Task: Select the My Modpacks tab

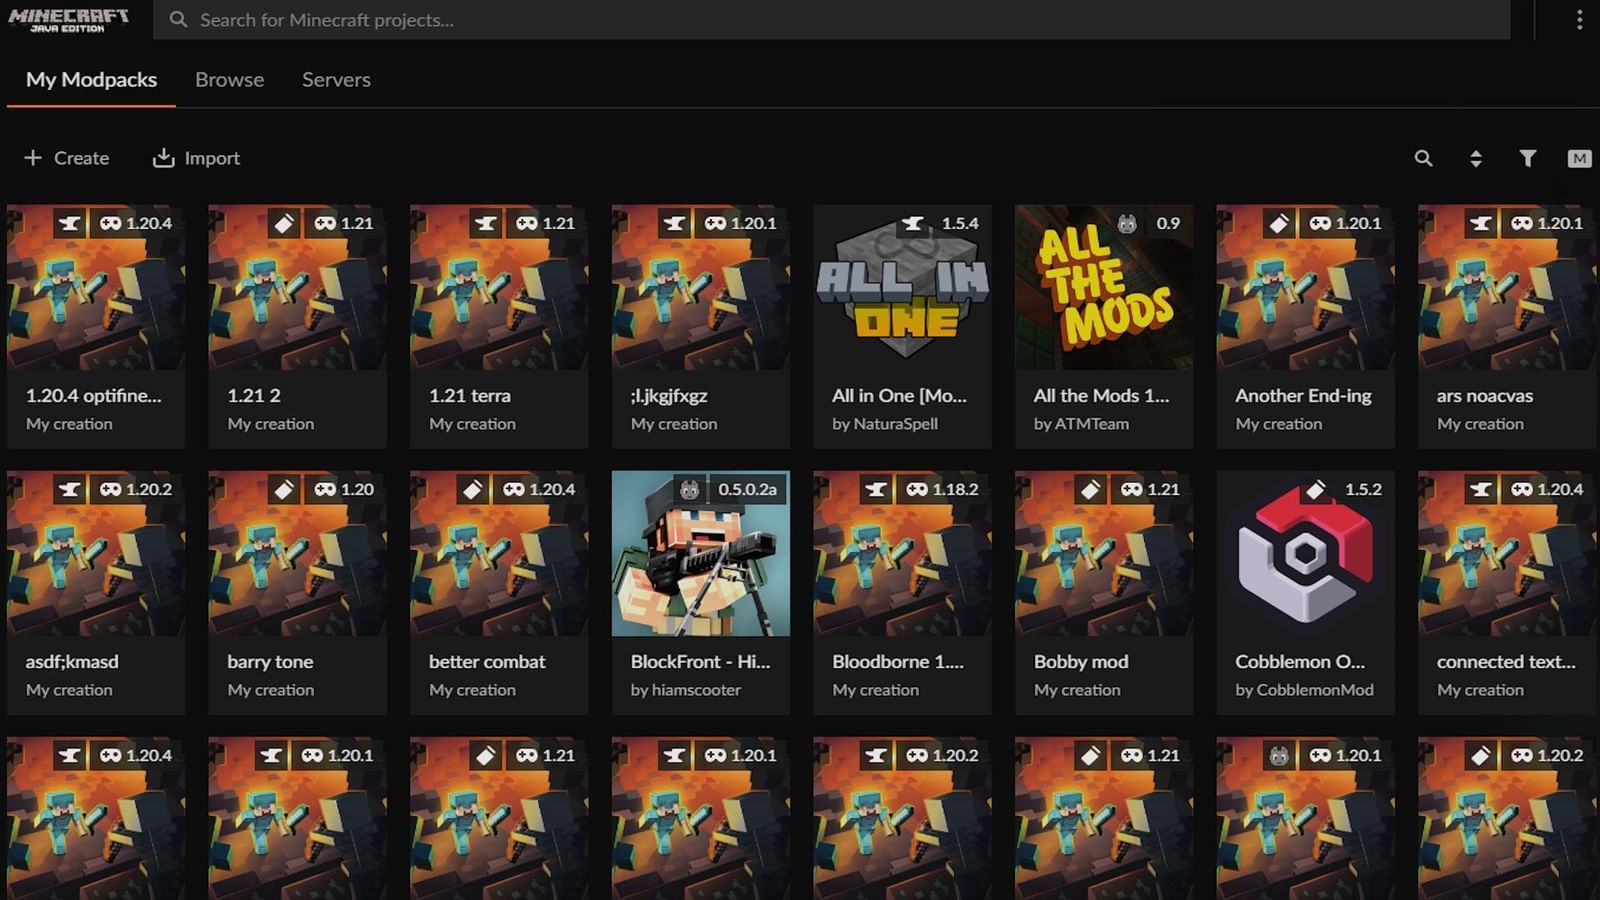Action: [x=91, y=80]
